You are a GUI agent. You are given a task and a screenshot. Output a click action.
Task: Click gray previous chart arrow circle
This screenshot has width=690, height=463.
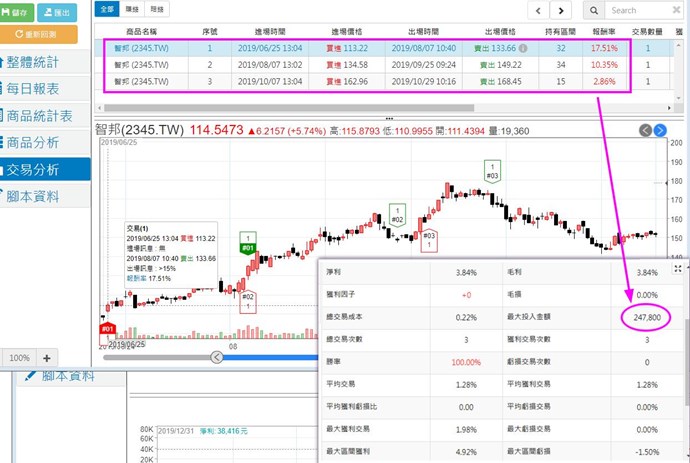[x=645, y=130]
